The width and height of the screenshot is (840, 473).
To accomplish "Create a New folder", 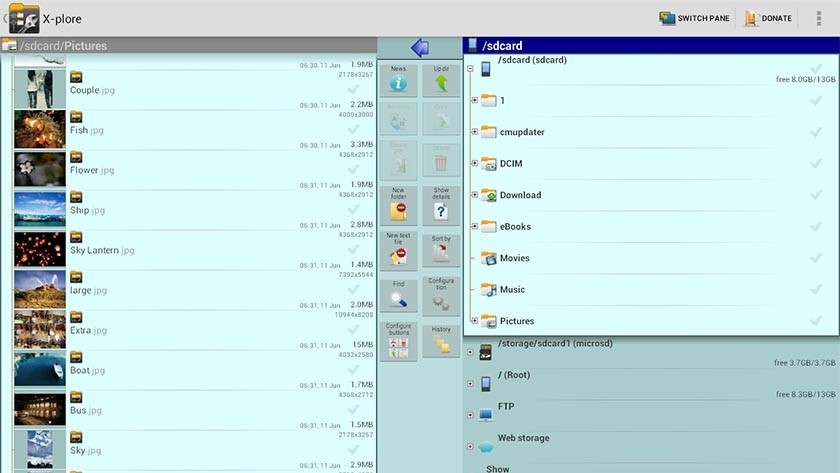I will click(x=398, y=205).
